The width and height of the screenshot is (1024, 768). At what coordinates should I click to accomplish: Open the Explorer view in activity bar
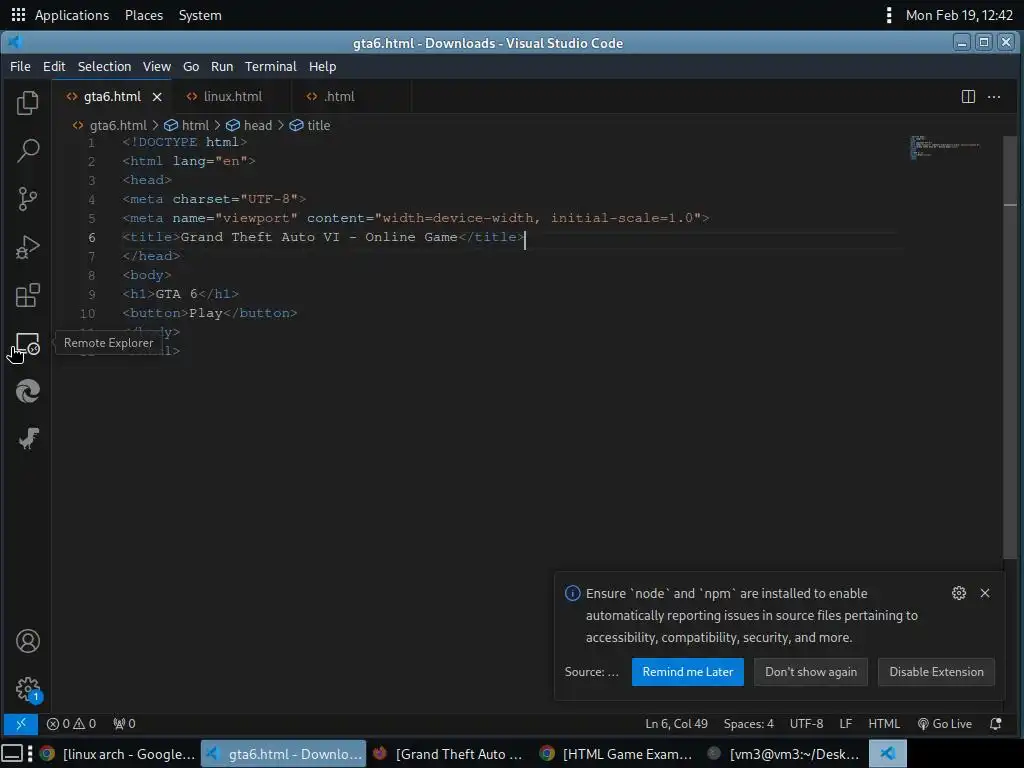27,103
